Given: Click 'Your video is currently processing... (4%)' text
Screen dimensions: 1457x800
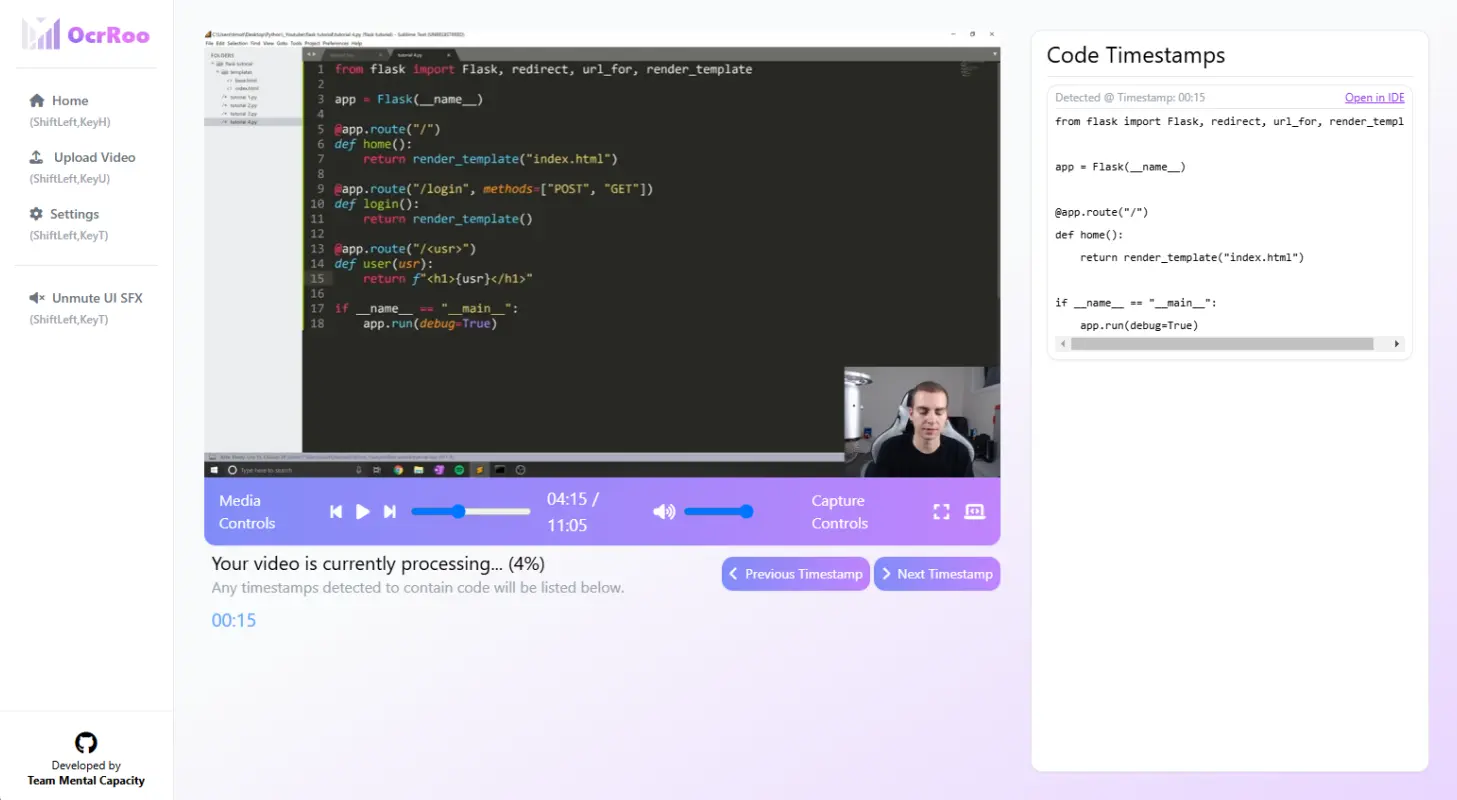Looking at the screenshot, I should coord(378,563).
